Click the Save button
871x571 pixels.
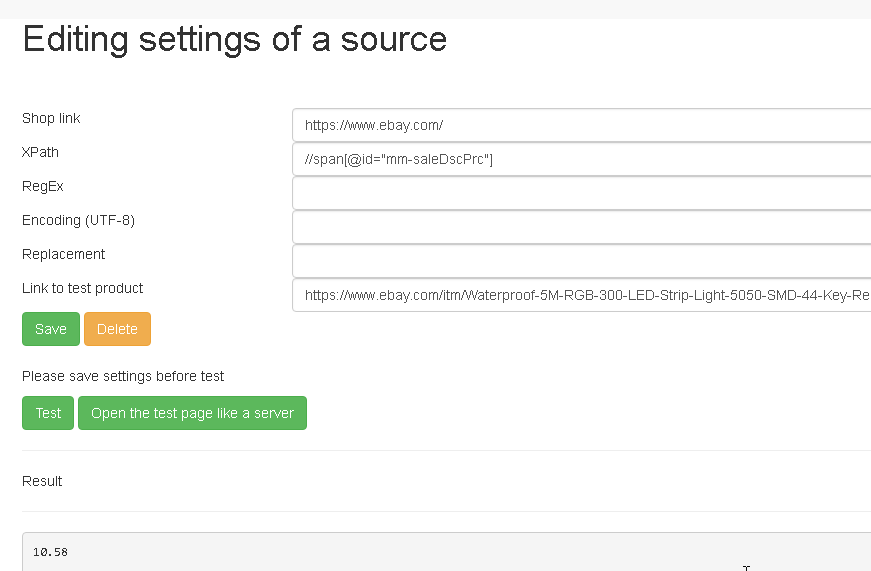[x=51, y=329]
